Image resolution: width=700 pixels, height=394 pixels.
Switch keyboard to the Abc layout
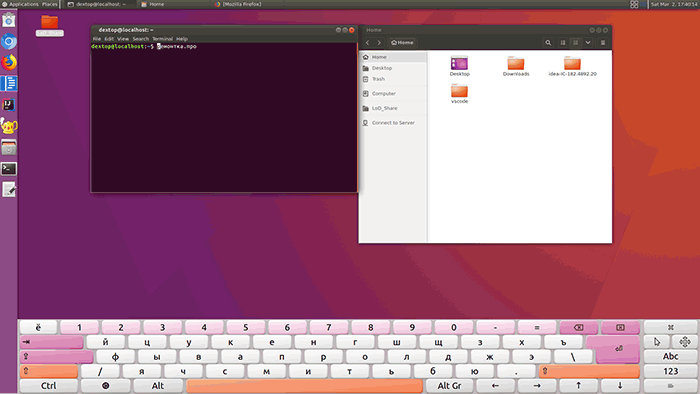tap(671, 357)
